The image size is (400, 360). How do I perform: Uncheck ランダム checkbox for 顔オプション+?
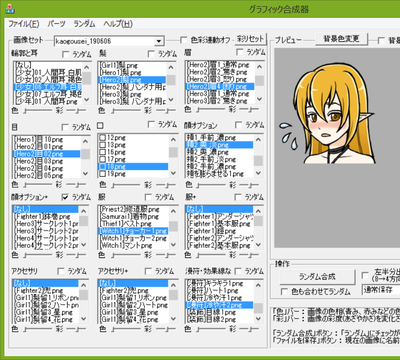coord(65,197)
